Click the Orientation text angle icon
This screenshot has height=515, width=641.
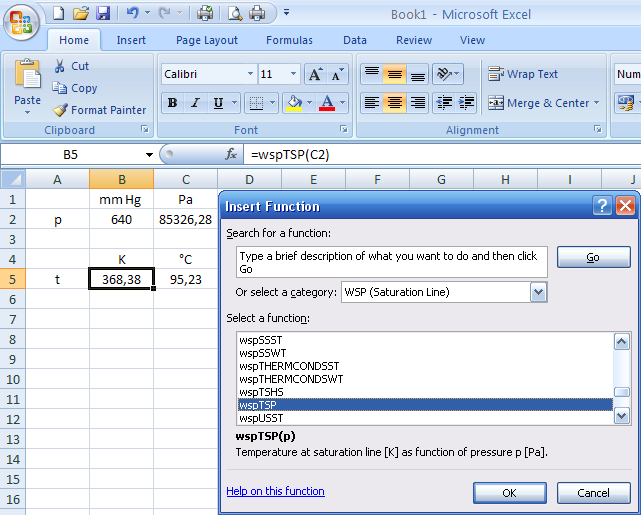[x=444, y=74]
